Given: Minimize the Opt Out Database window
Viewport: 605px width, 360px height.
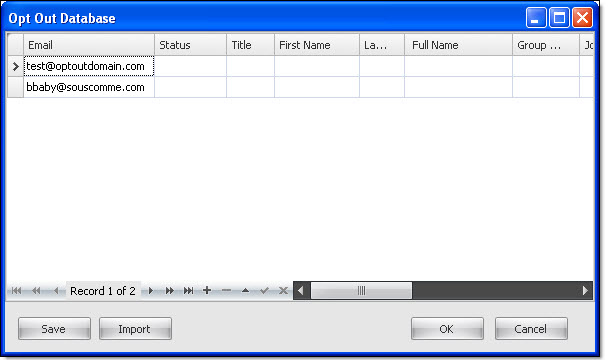Looking at the screenshot, I should [536, 18].
